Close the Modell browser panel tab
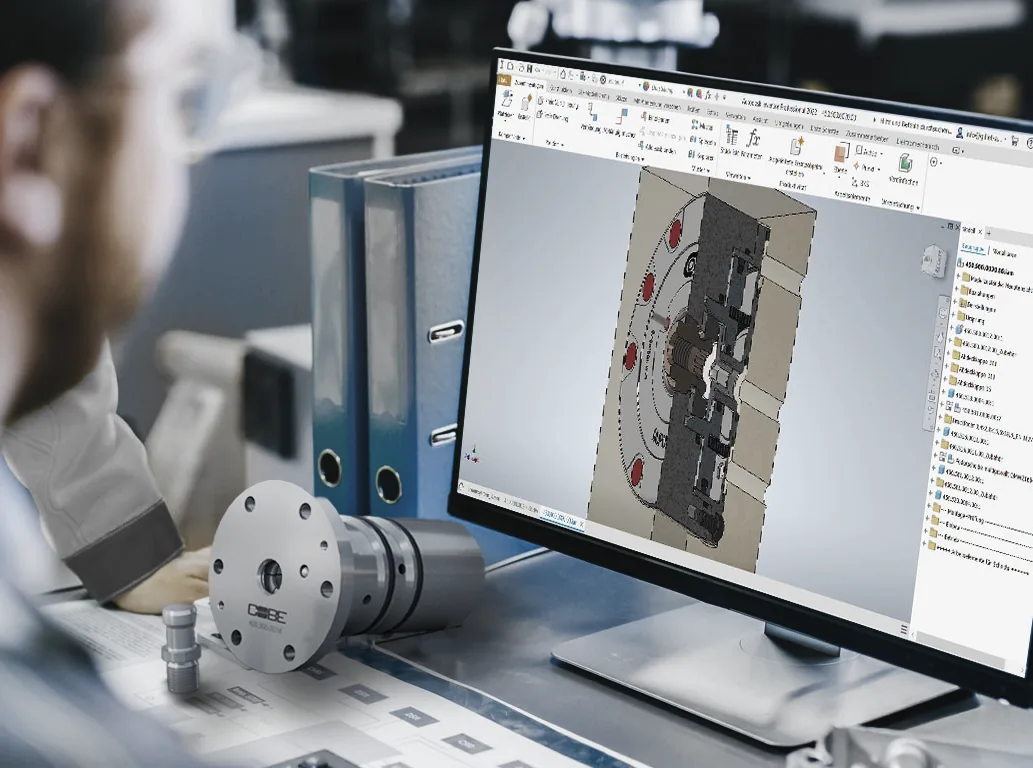Viewport: 1033px width, 768px height. (980, 232)
